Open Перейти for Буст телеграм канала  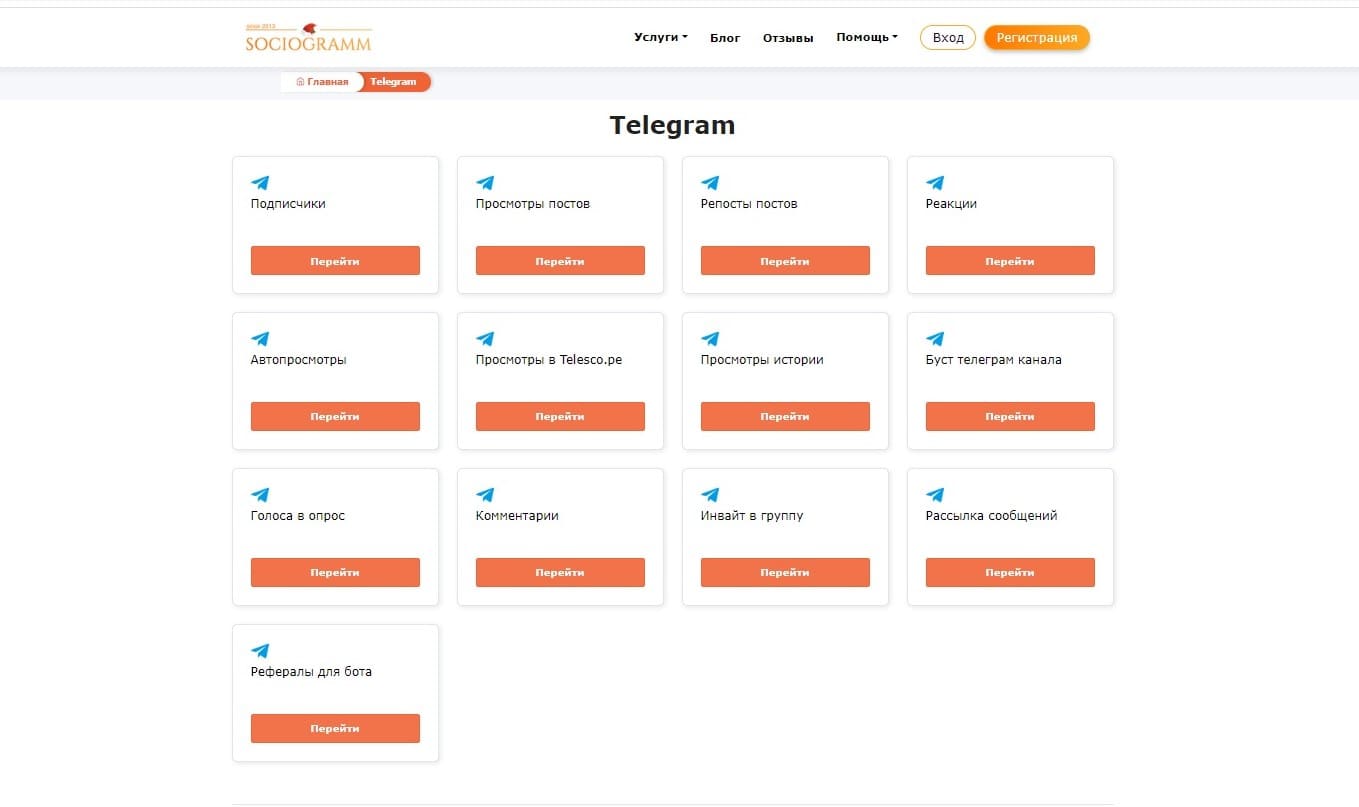coord(1010,417)
